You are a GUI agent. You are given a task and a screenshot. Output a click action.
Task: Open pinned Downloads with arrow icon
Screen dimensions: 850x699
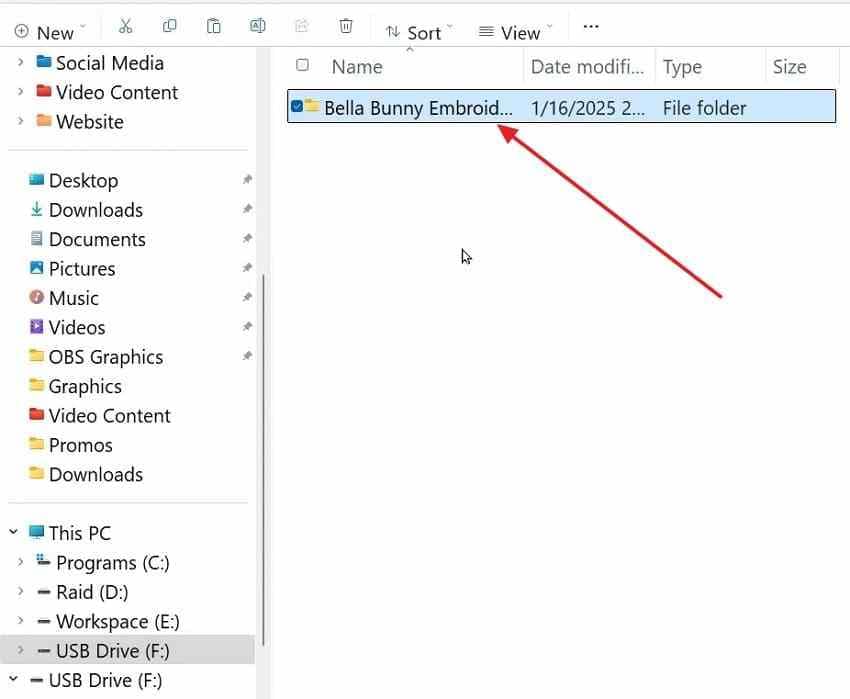click(x=95, y=210)
